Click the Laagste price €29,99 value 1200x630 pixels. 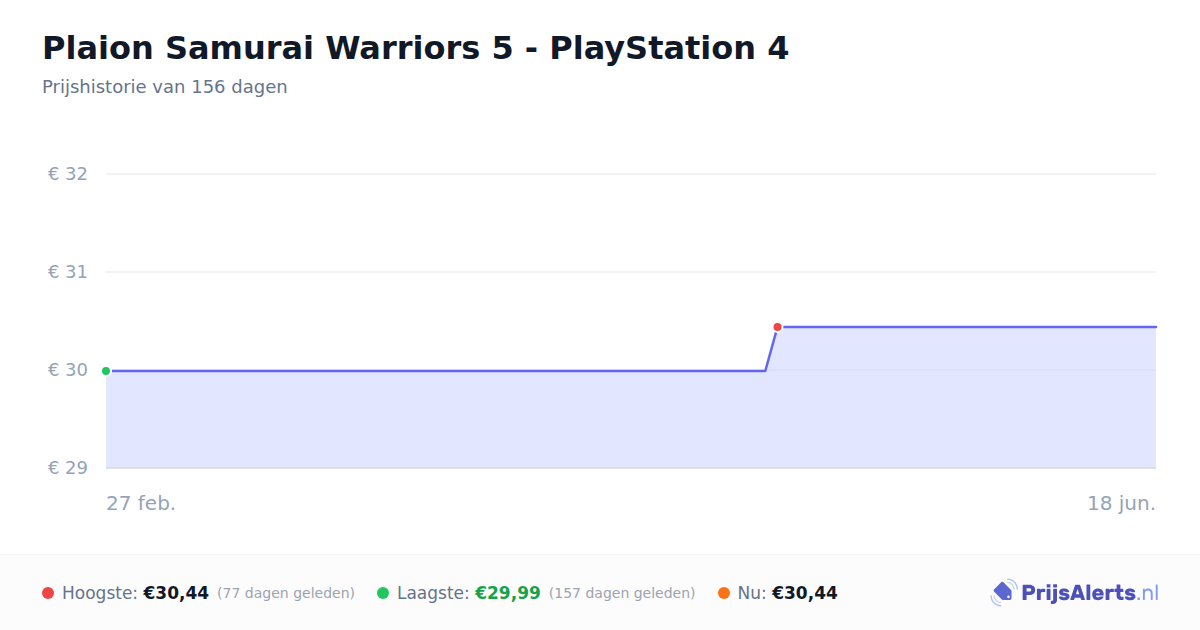tap(508, 593)
